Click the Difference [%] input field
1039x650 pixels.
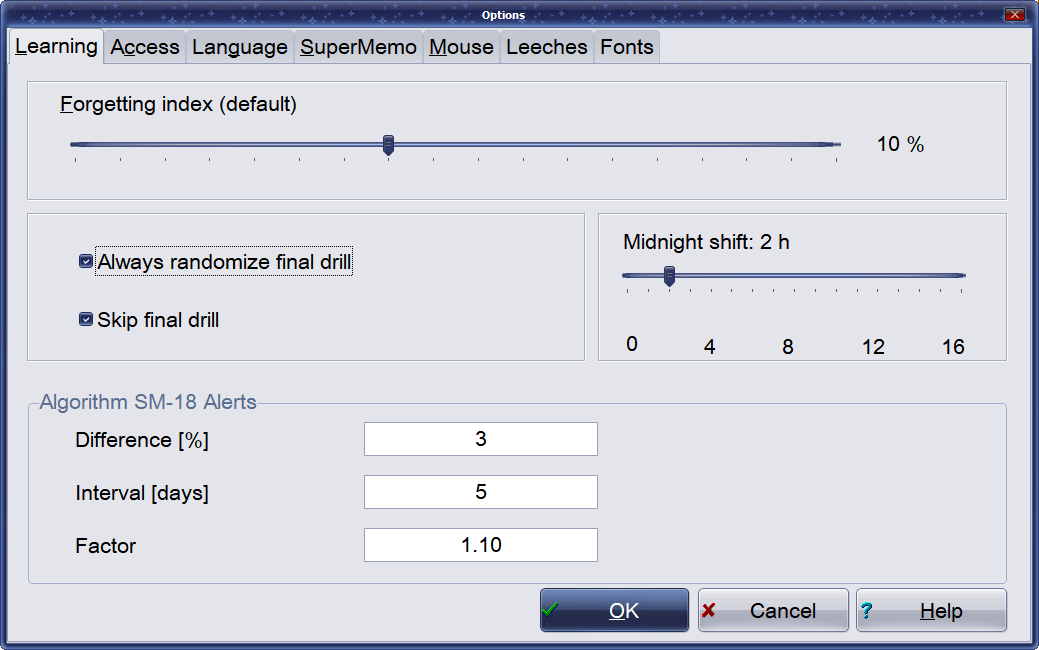click(x=480, y=439)
